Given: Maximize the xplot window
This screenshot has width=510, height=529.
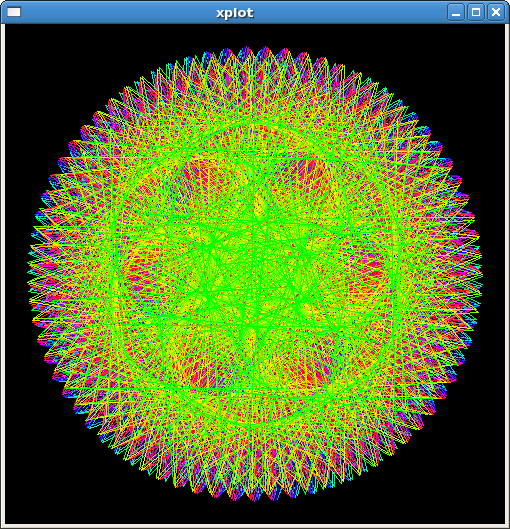Looking at the screenshot, I should click(x=476, y=12).
